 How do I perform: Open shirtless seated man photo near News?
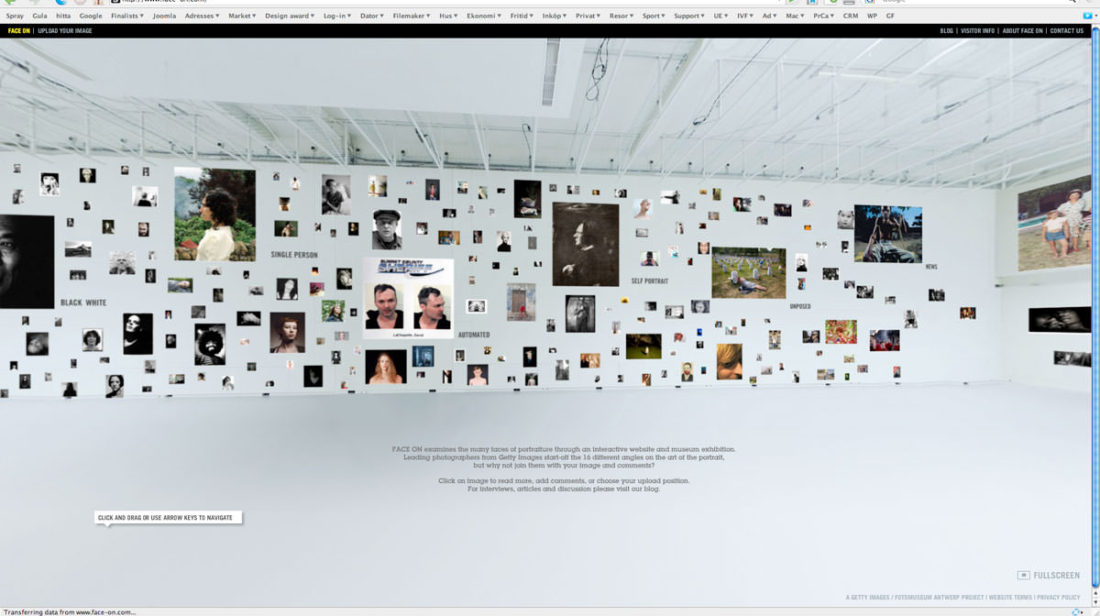[x=888, y=234]
